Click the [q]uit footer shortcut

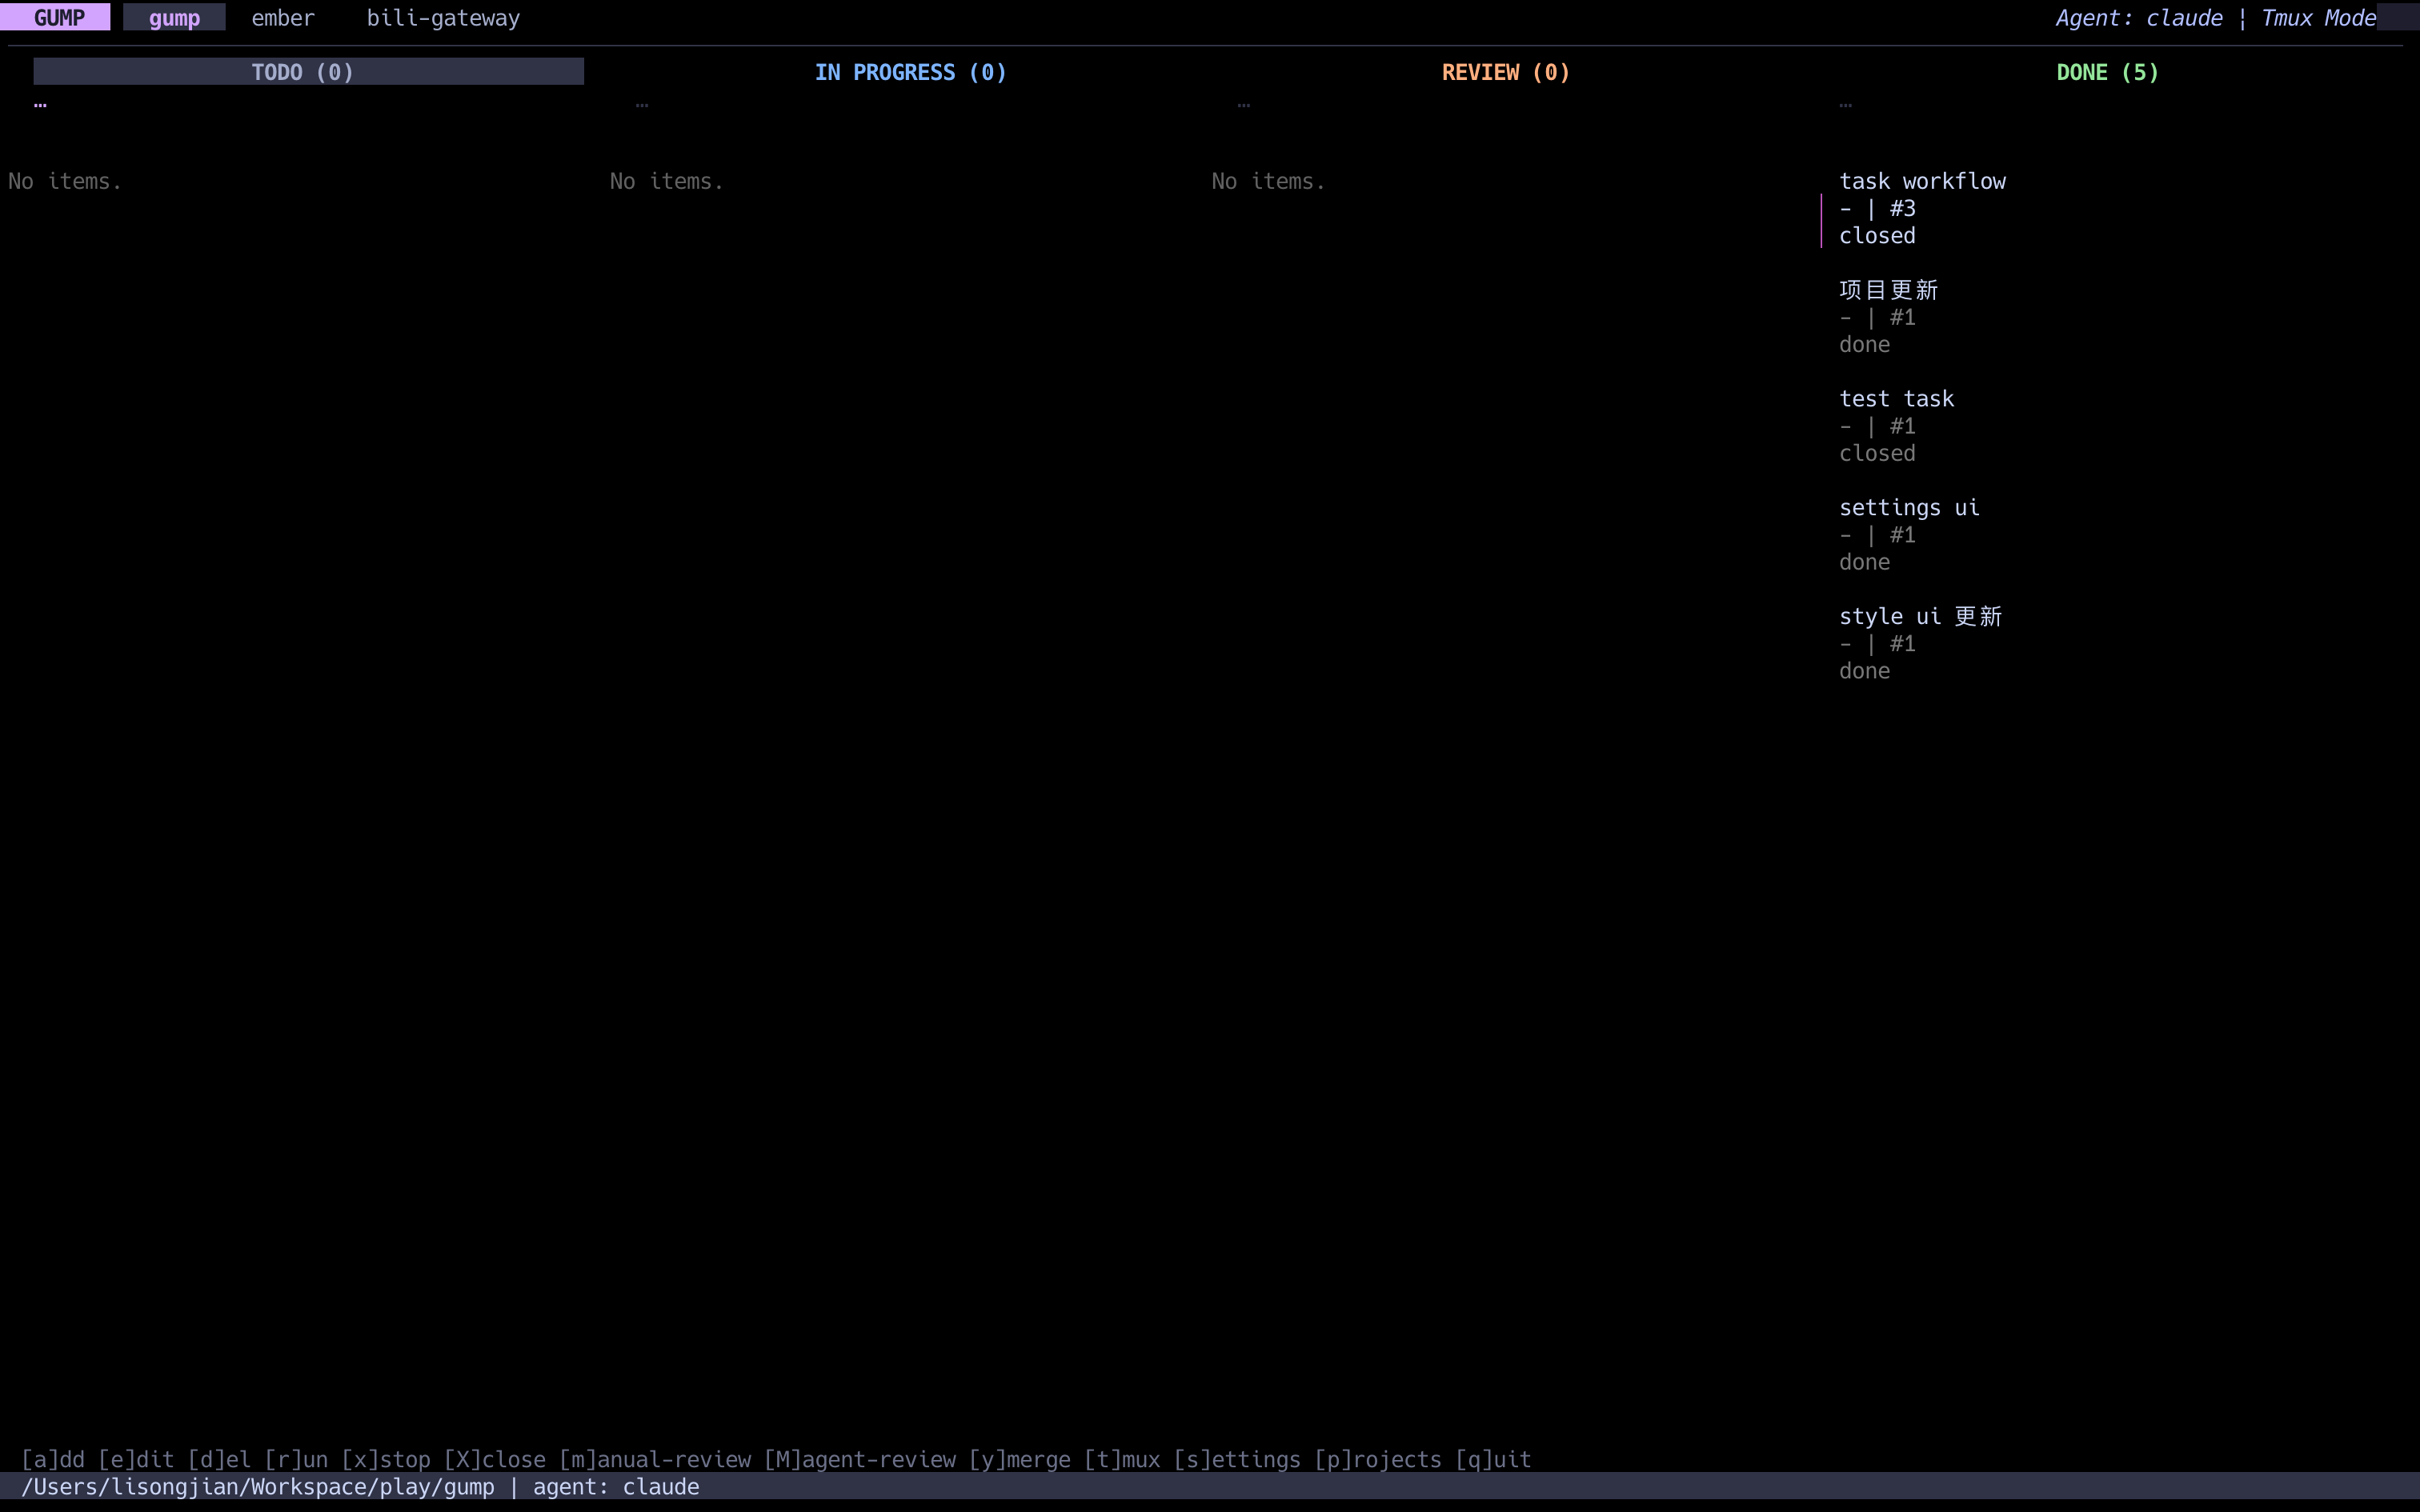coord(1493,1459)
